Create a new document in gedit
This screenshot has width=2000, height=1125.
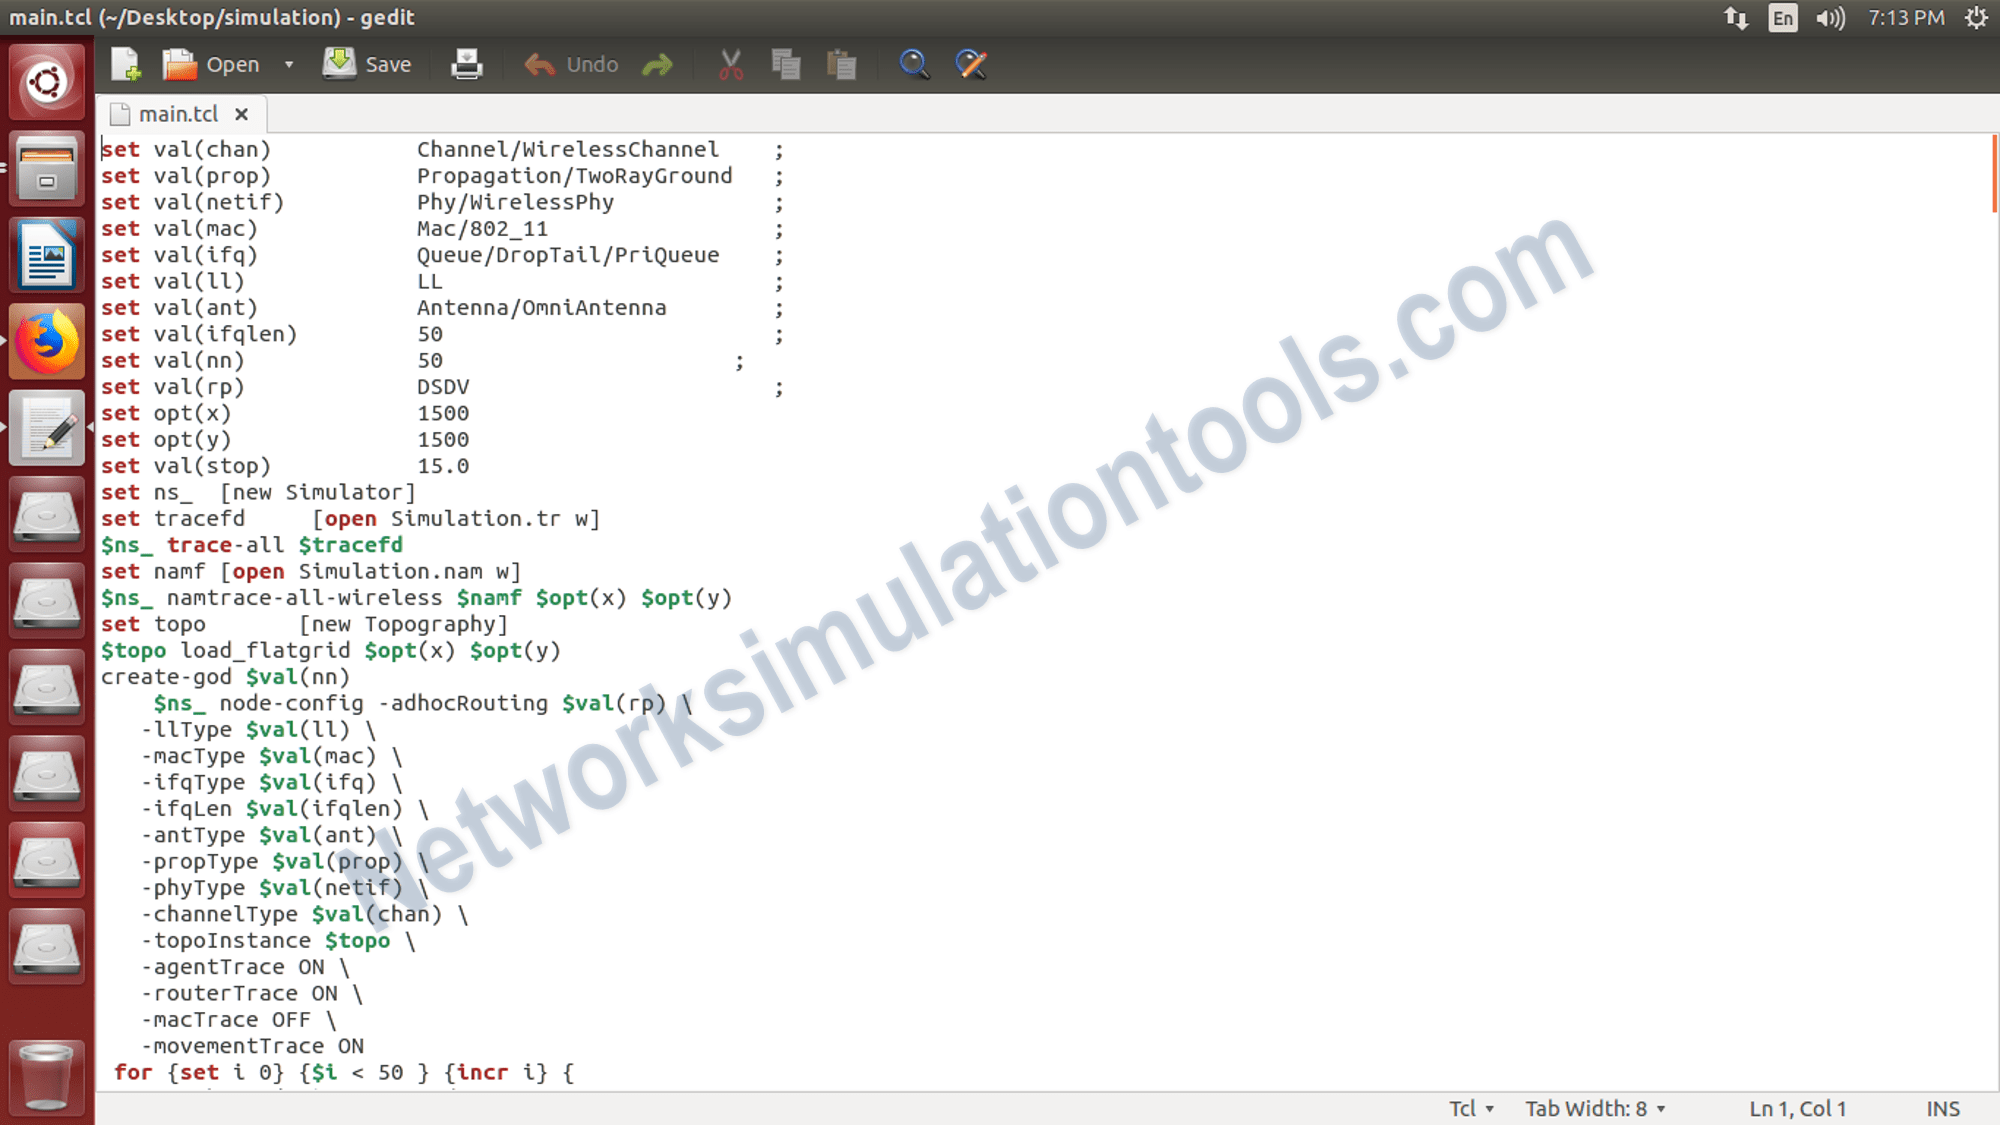tap(124, 63)
